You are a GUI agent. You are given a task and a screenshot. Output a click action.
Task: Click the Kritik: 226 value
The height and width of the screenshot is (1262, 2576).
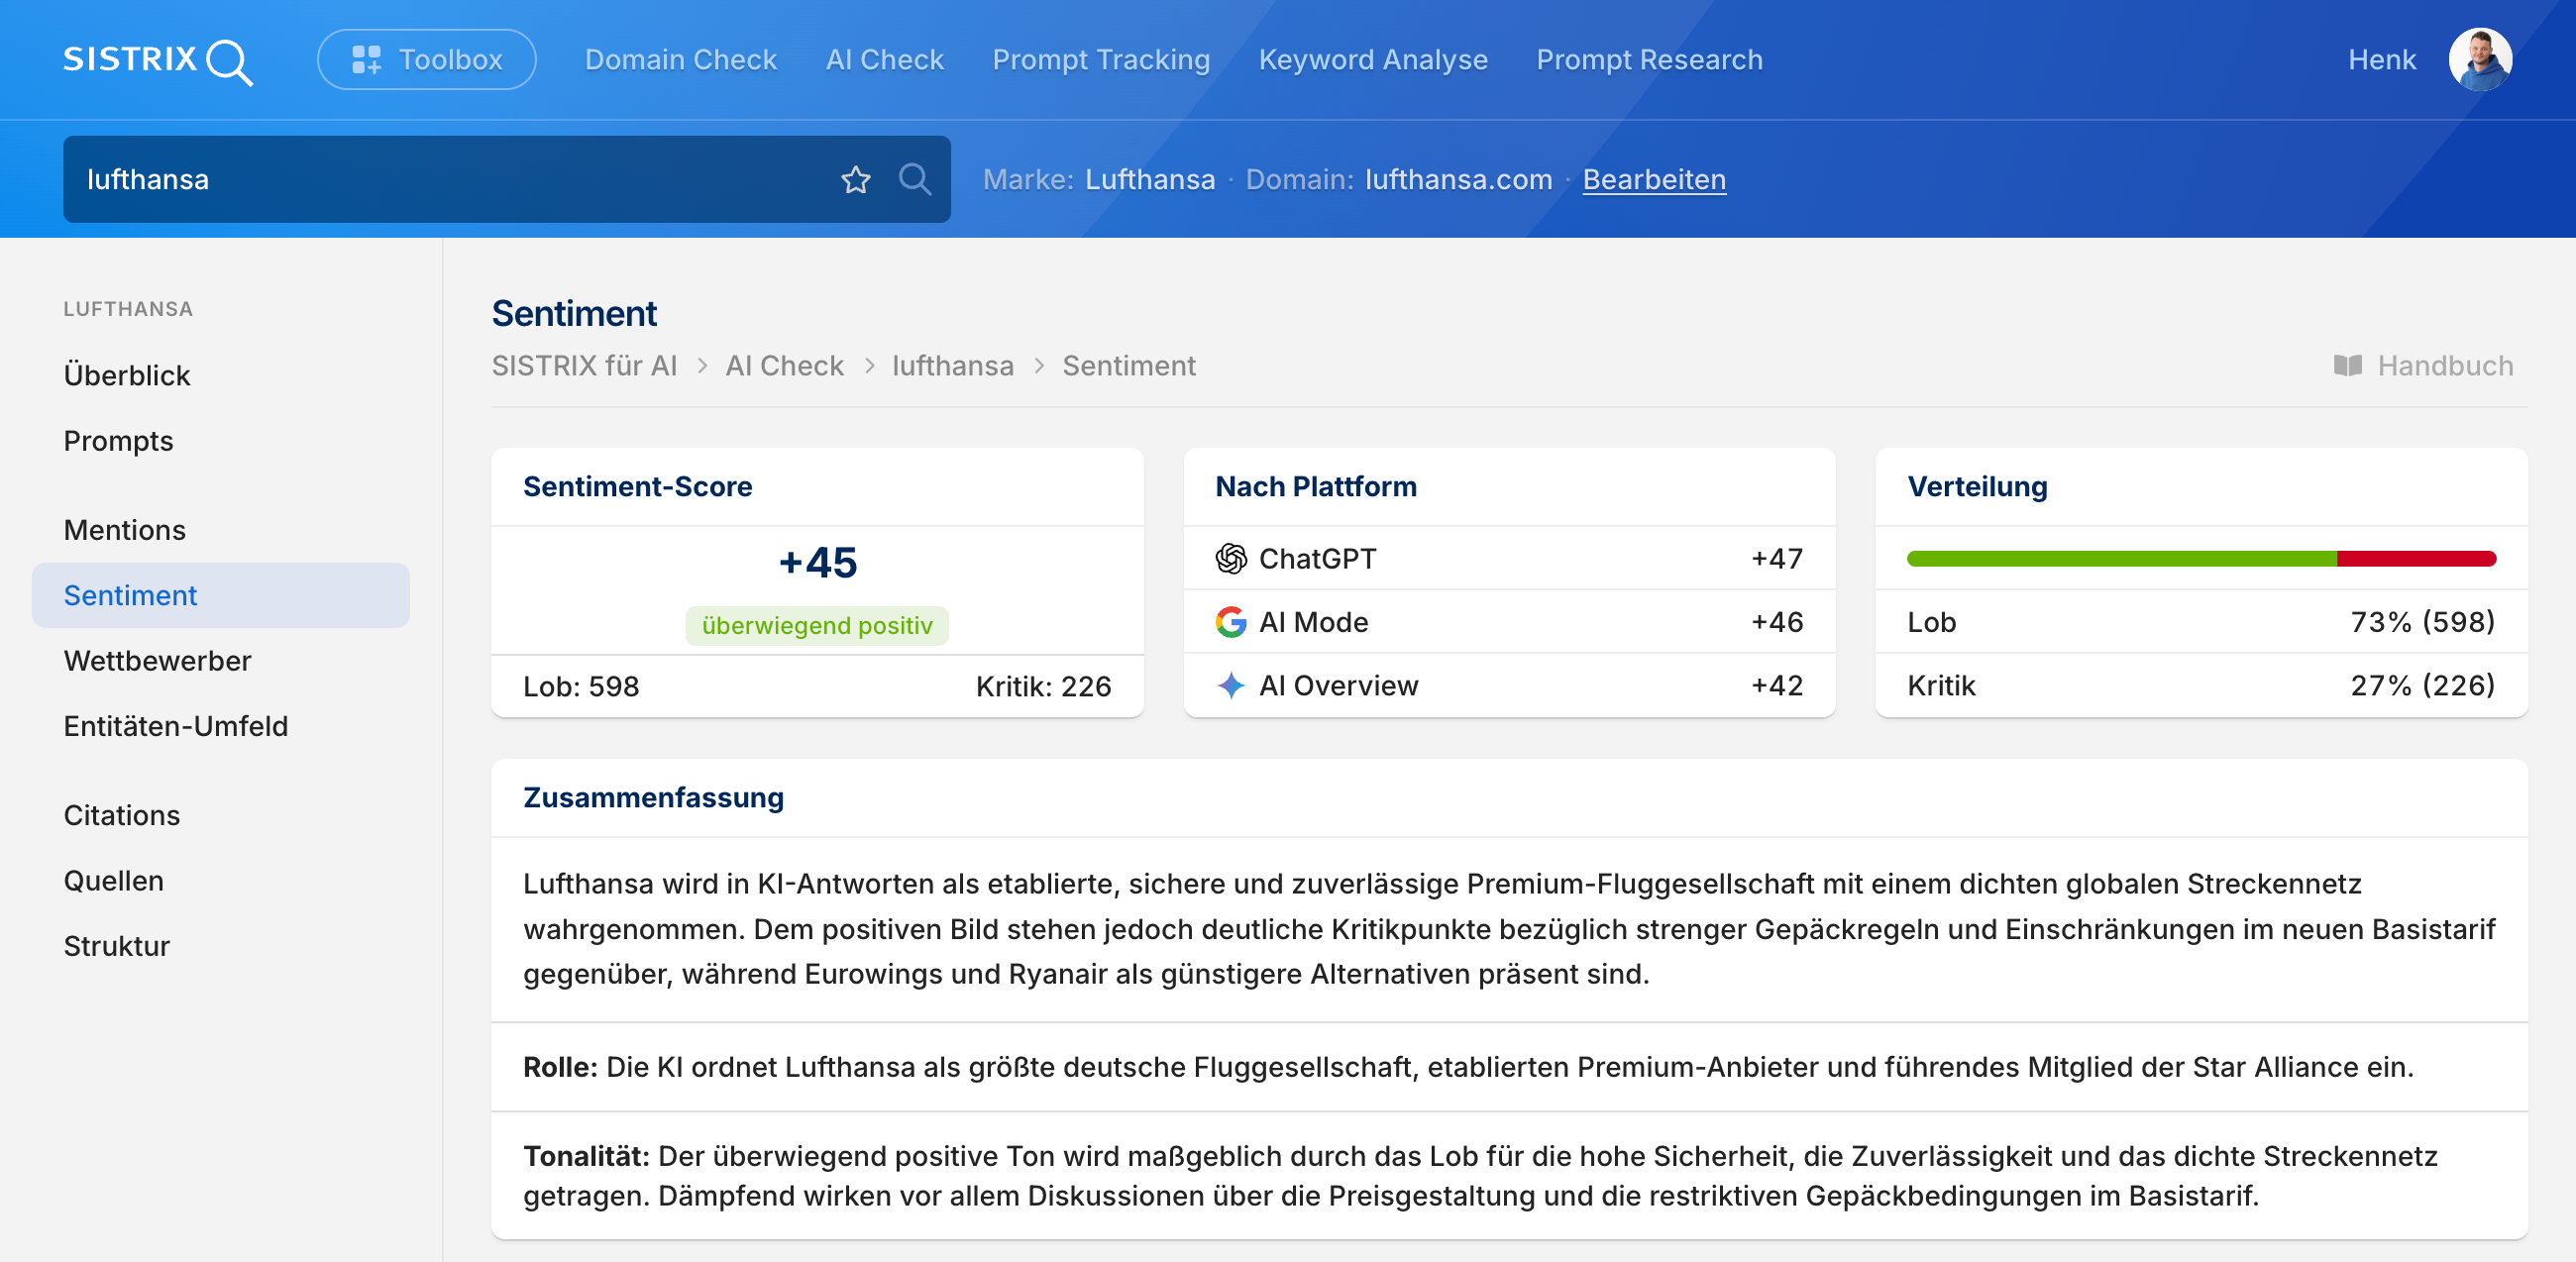pos(1043,687)
